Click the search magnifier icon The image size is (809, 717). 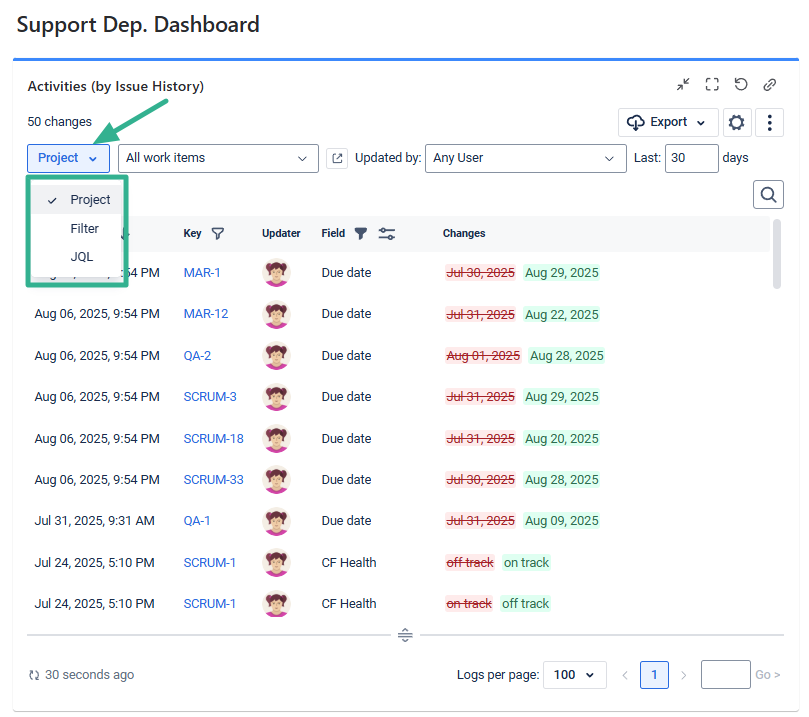(x=768, y=195)
